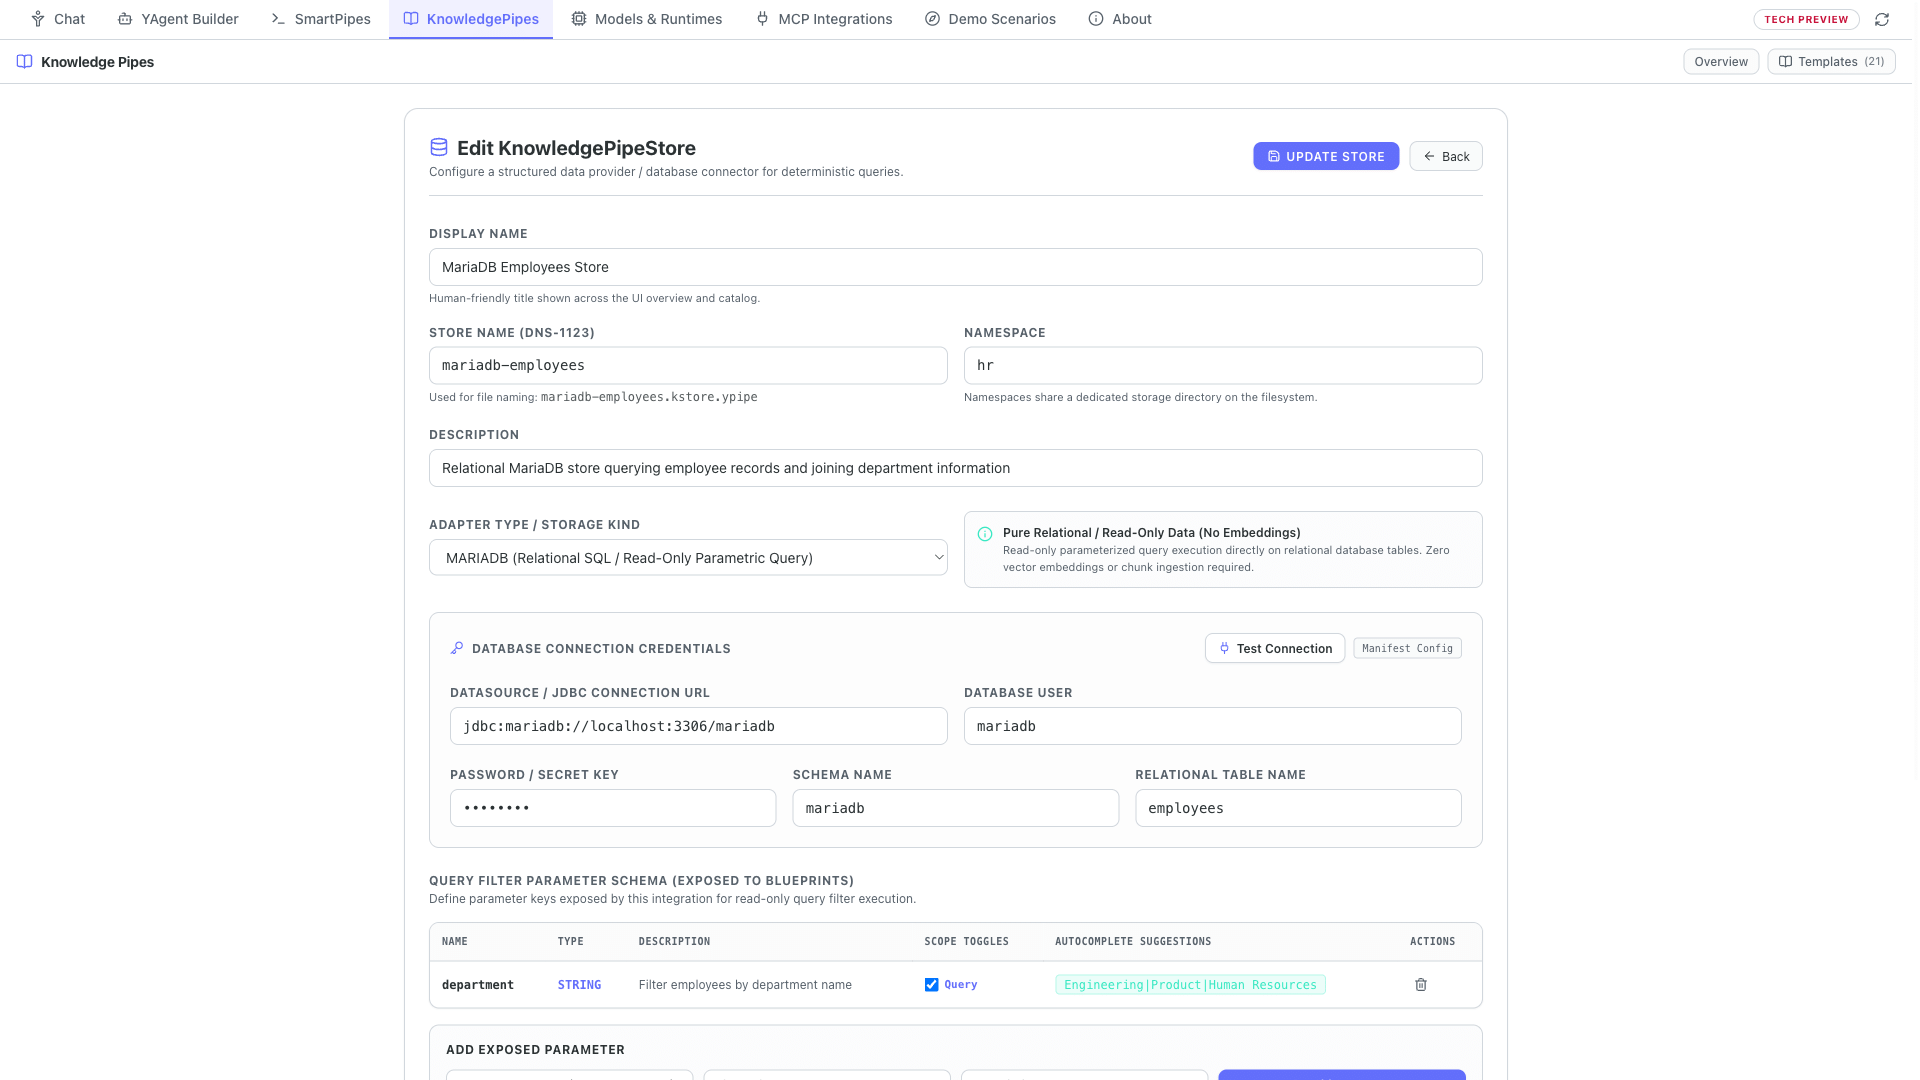1920x1080 pixels.
Task: Open the Overview button
Action: tap(1720, 62)
